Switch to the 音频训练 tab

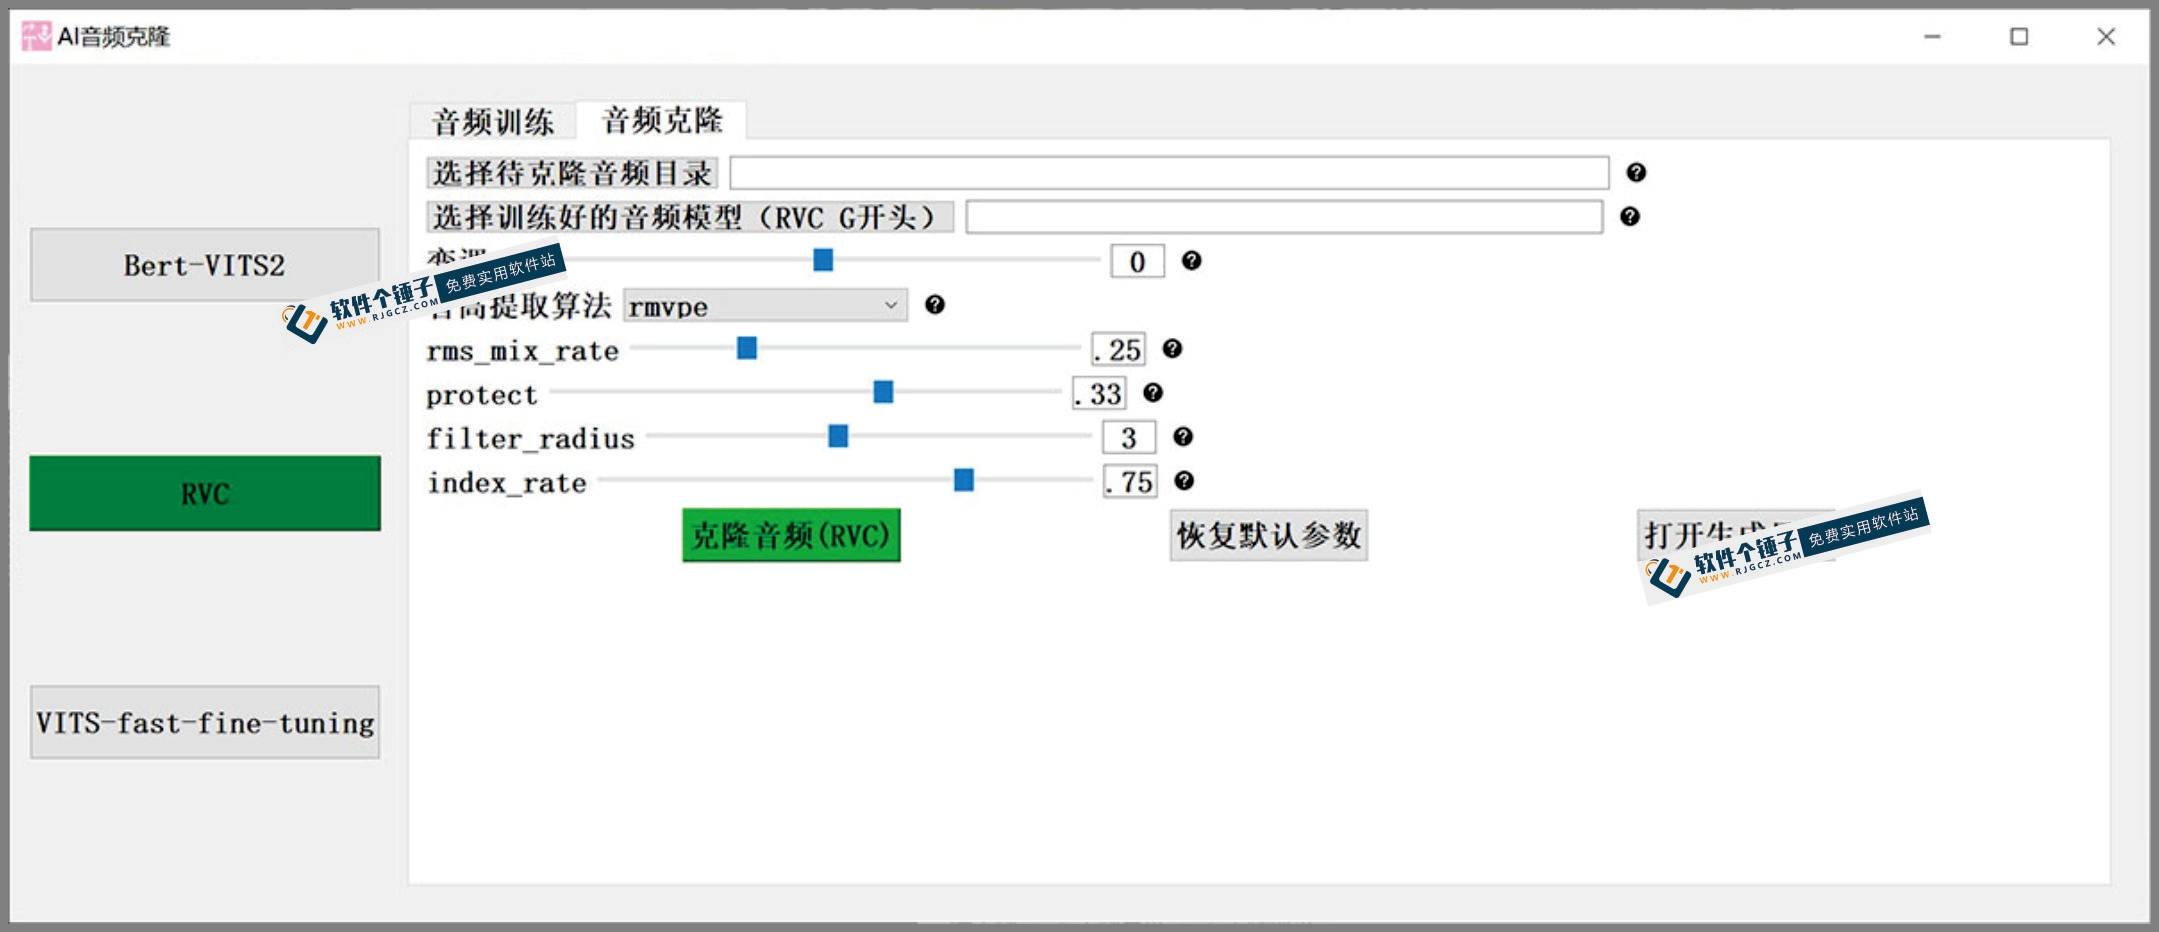tap(492, 122)
